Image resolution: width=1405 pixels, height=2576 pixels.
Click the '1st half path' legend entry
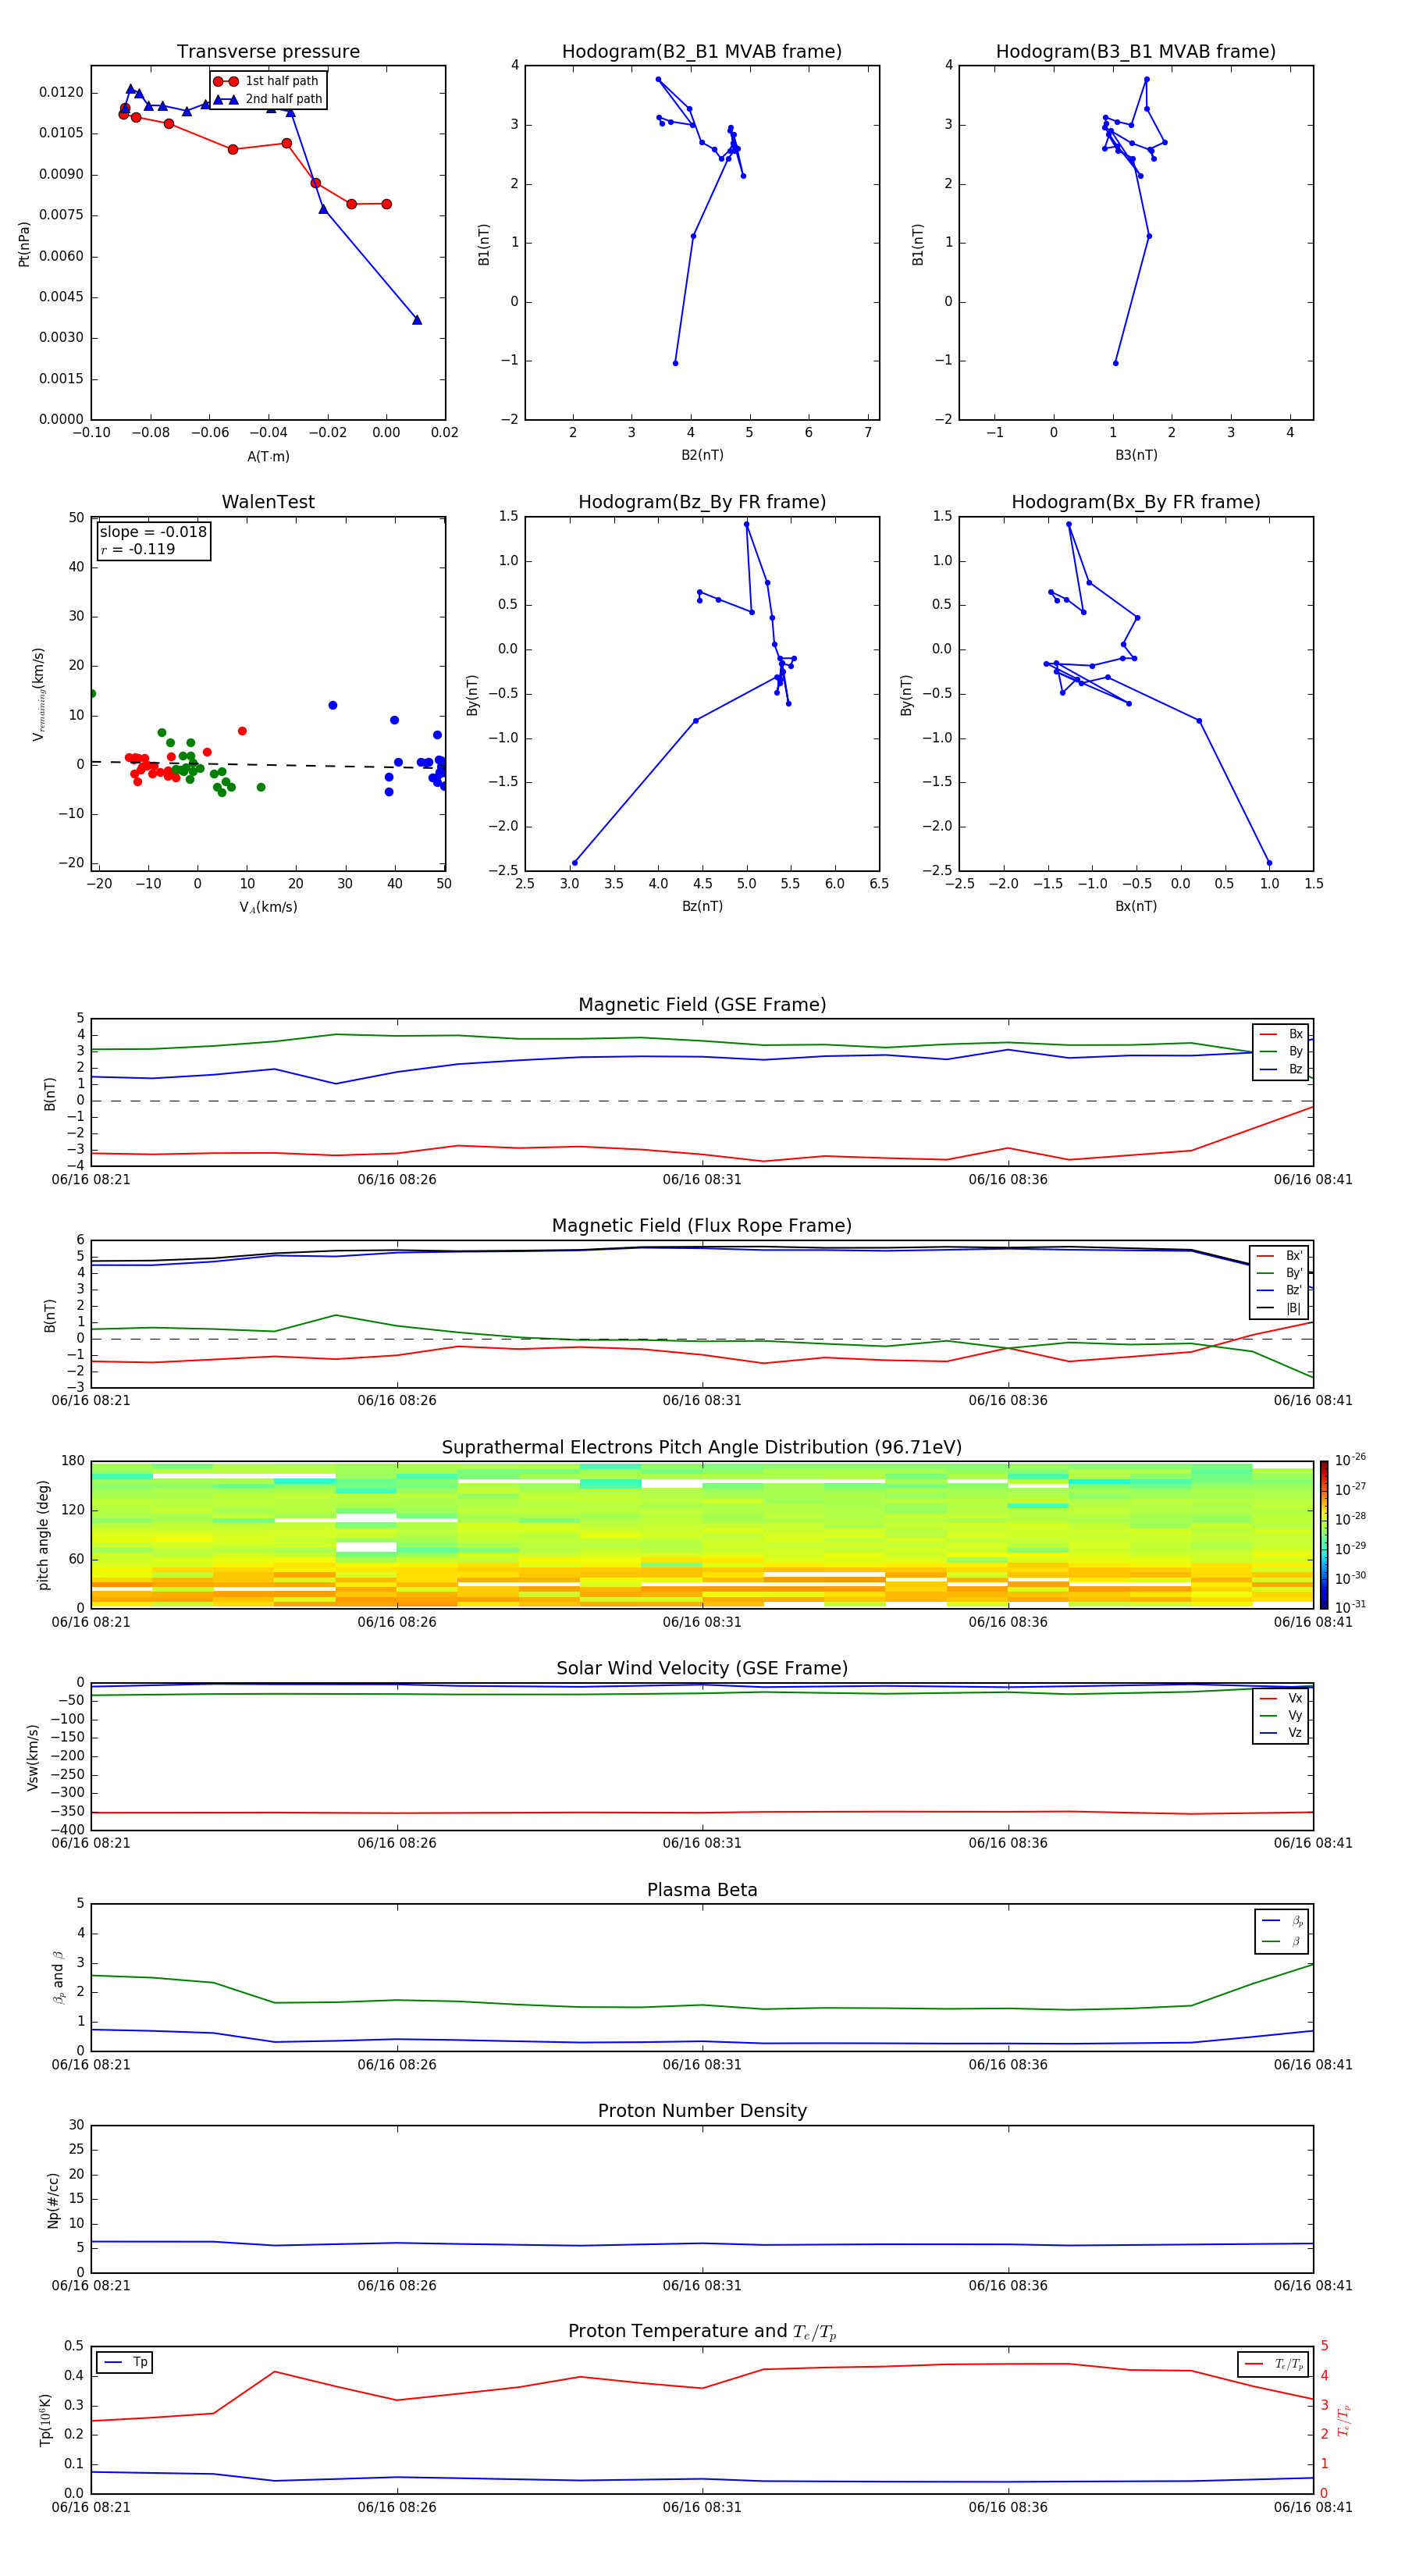[x=267, y=81]
